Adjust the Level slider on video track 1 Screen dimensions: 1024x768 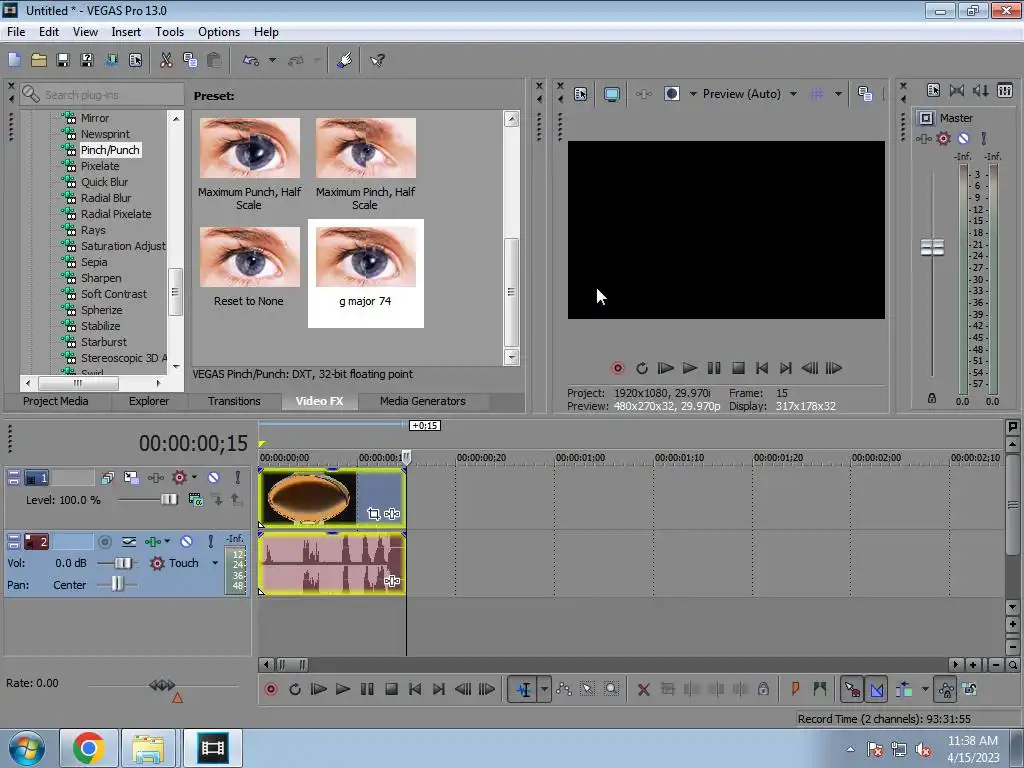tap(168, 500)
